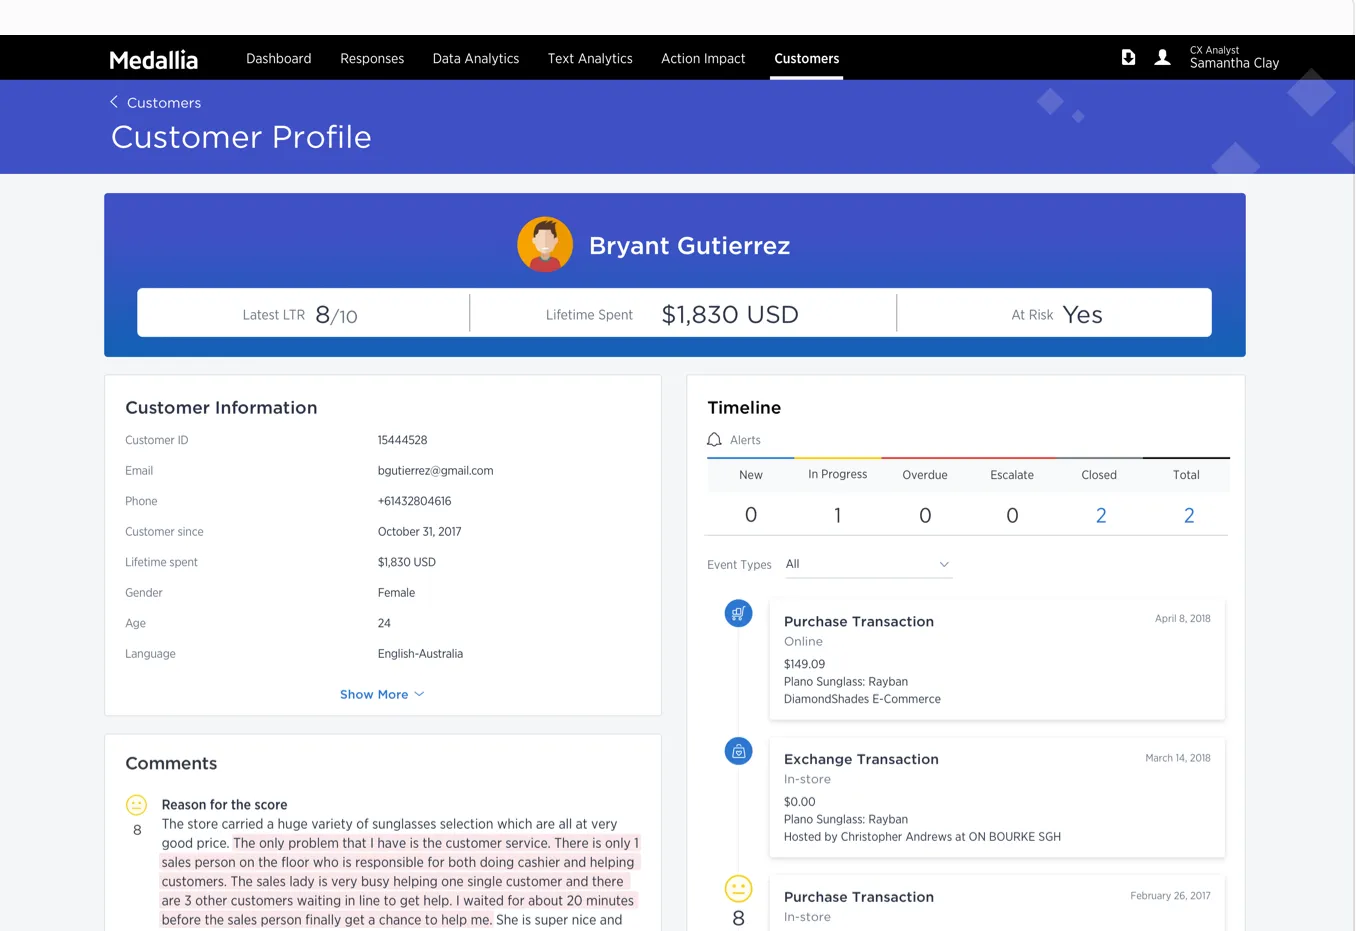
Task: Select the New alerts column header
Action: click(x=751, y=475)
